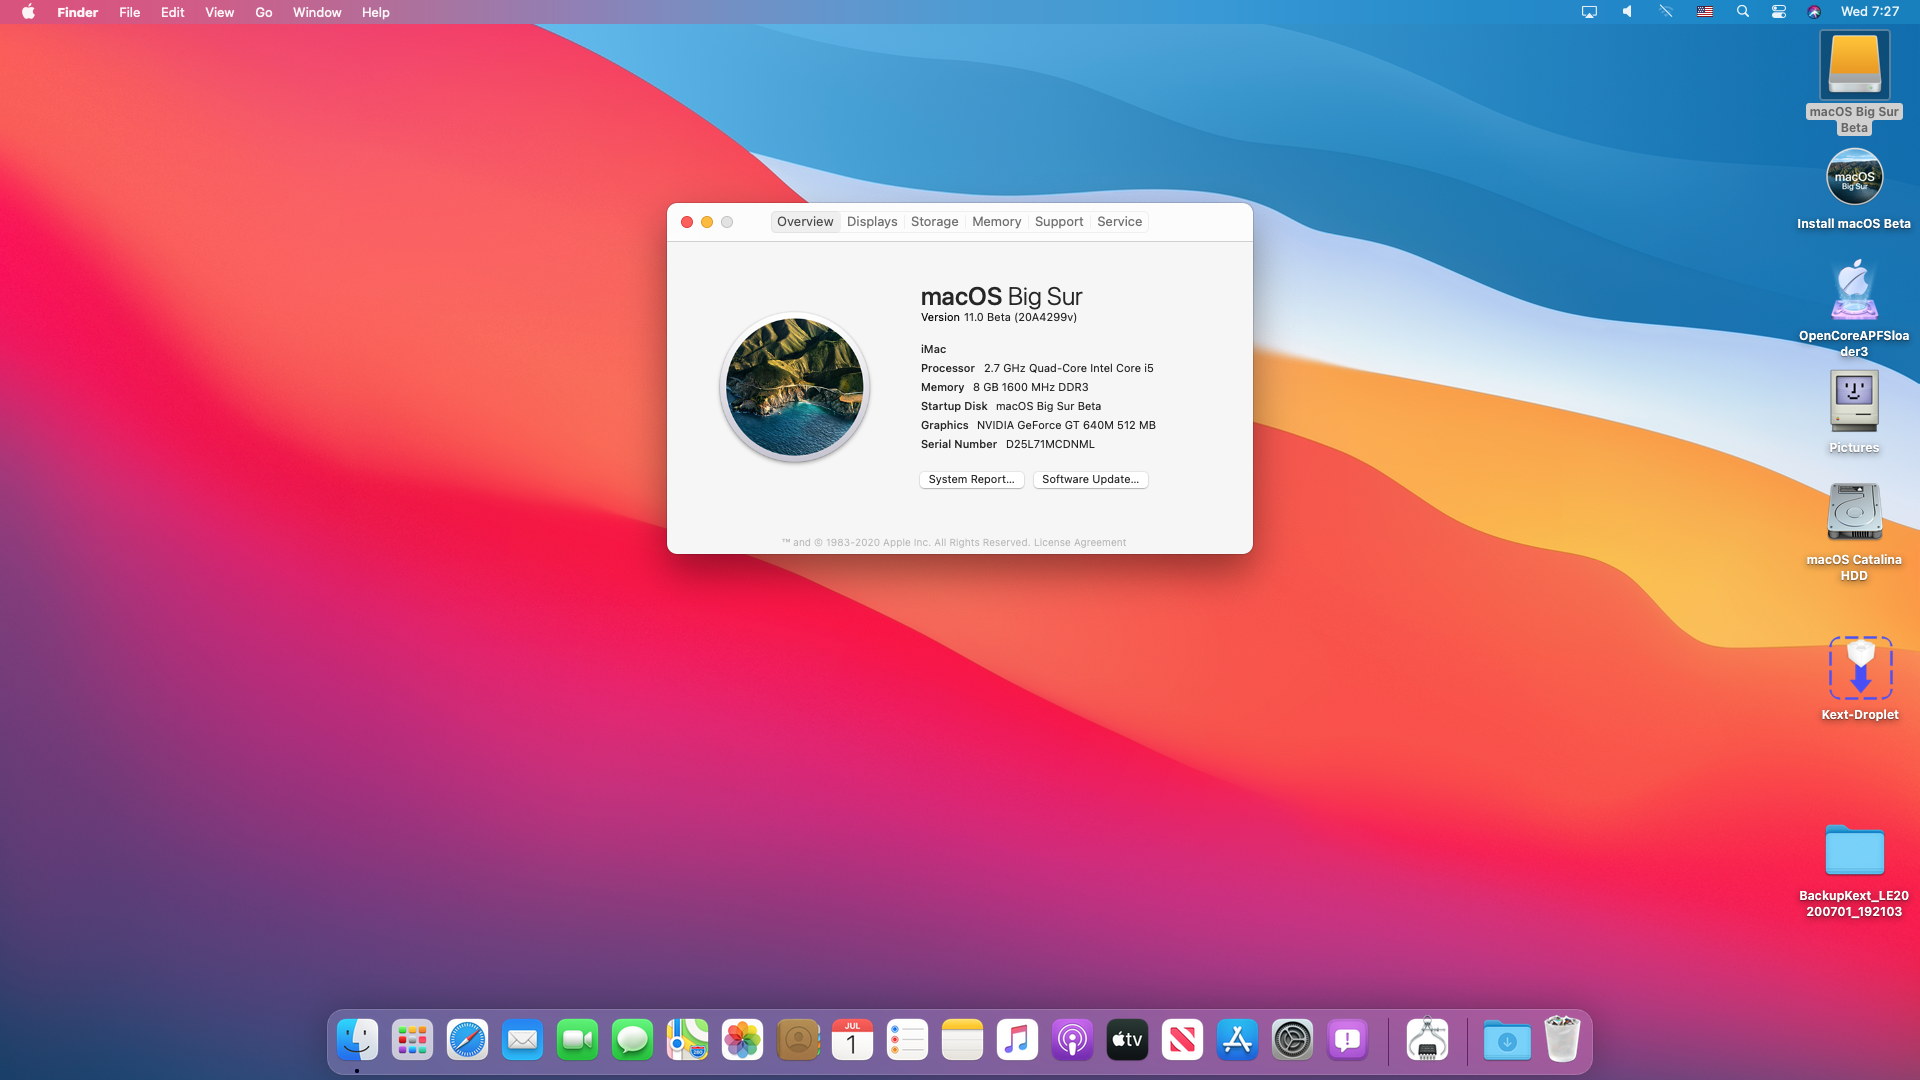This screenshot has width=1920, height=1080.
Task: Launch Notes from the Dock
Action: (x=962, y=1041)
